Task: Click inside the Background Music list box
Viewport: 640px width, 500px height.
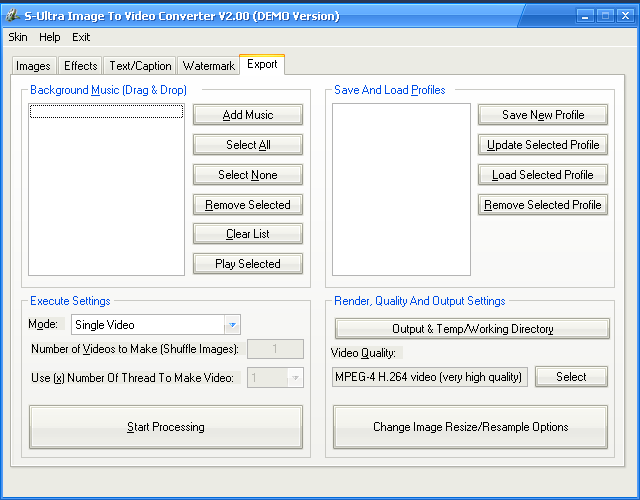Action: tap(107, 189)
